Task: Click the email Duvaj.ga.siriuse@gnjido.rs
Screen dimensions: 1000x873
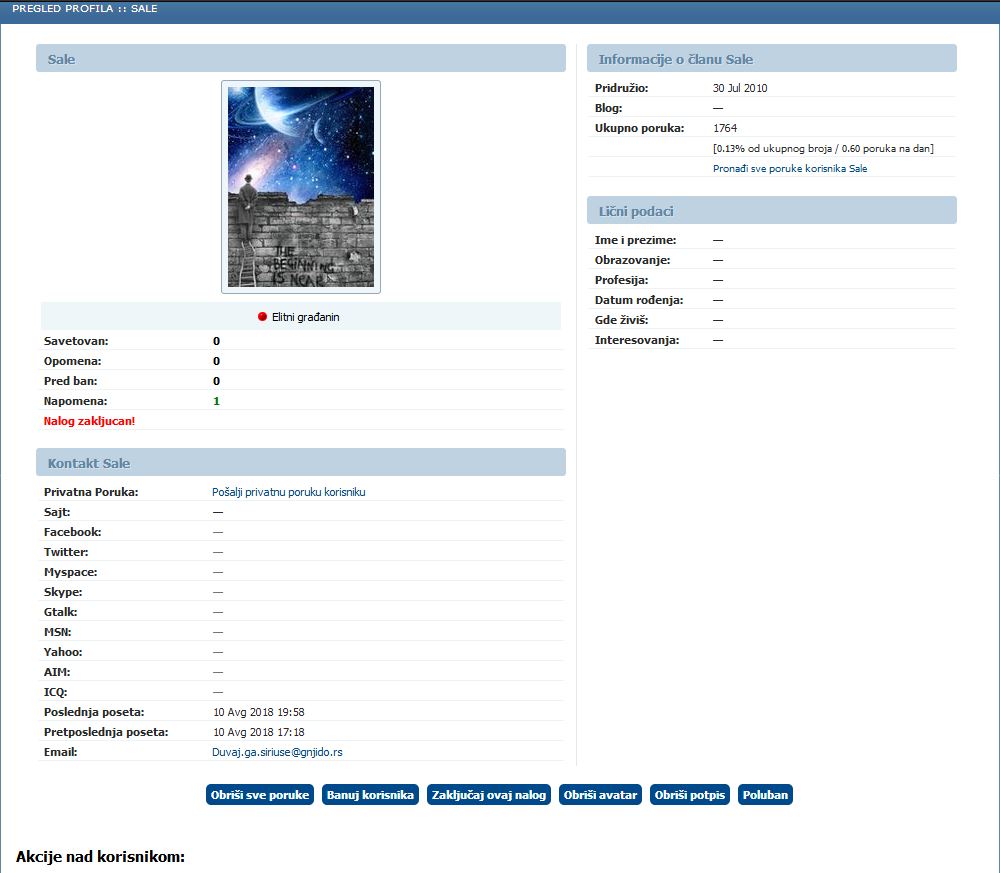Action: coord(277,752)
